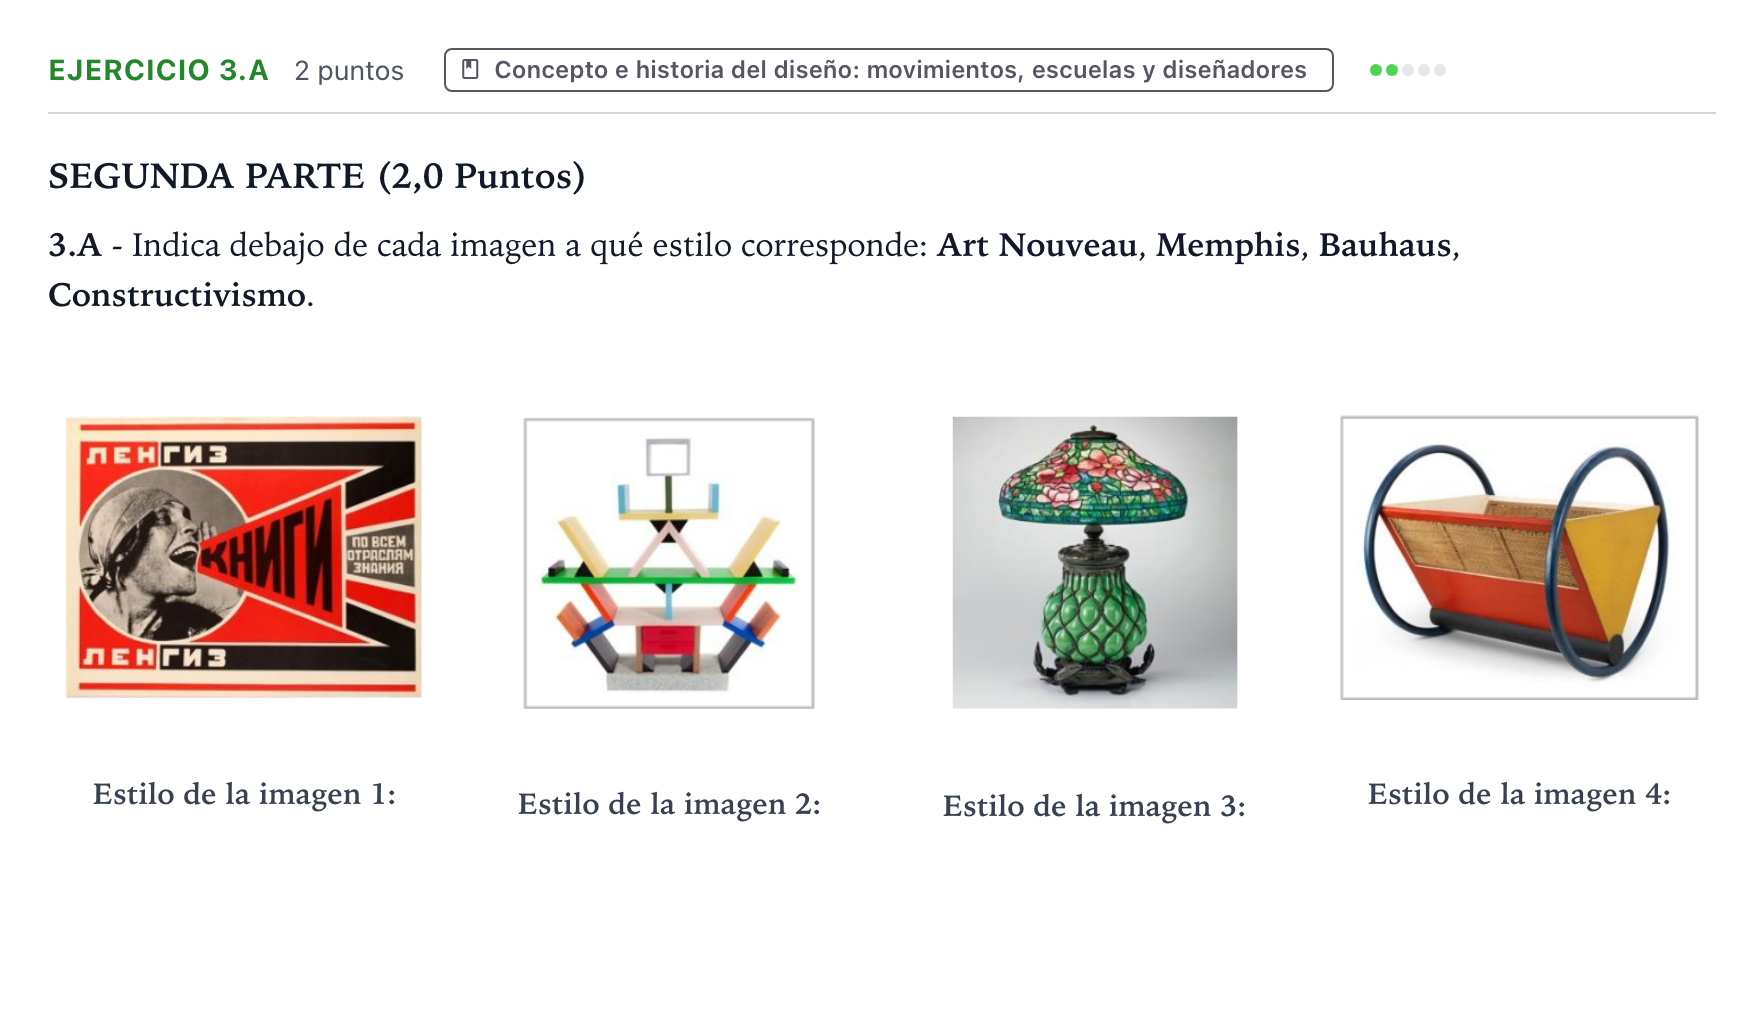Click the Estilo de la imagen 2 label

point(669,804)
